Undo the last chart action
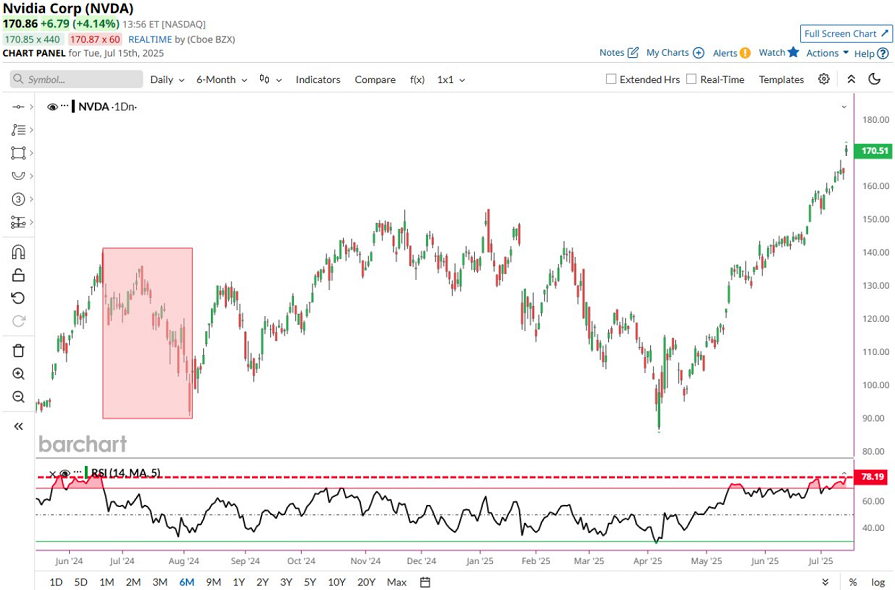 pyautogui.click(x=18, y=298)
